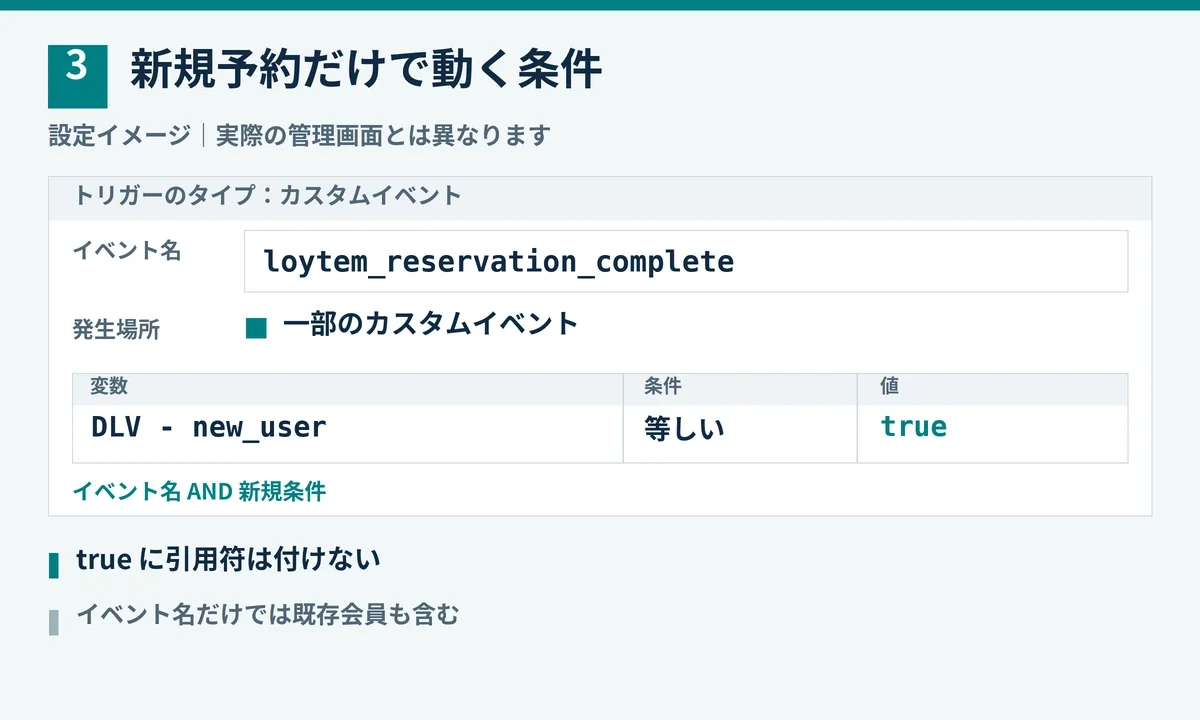Click the event name field loytem_reservation_complete

(686, 262)
